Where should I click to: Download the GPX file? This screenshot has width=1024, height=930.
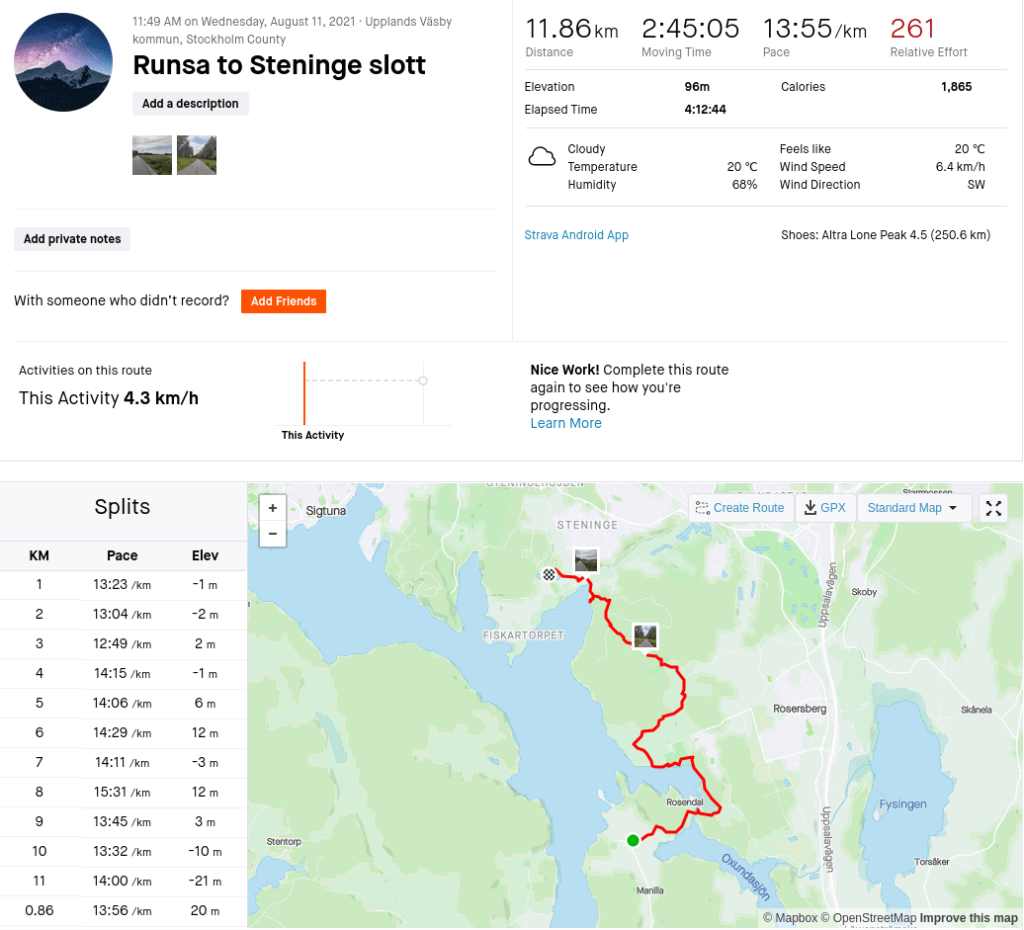point(825,508)
